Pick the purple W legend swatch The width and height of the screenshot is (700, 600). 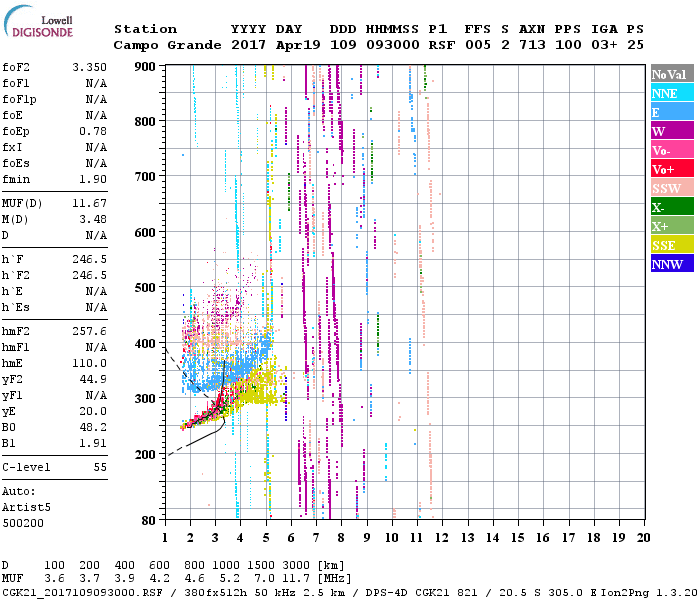tap(670, 131)
